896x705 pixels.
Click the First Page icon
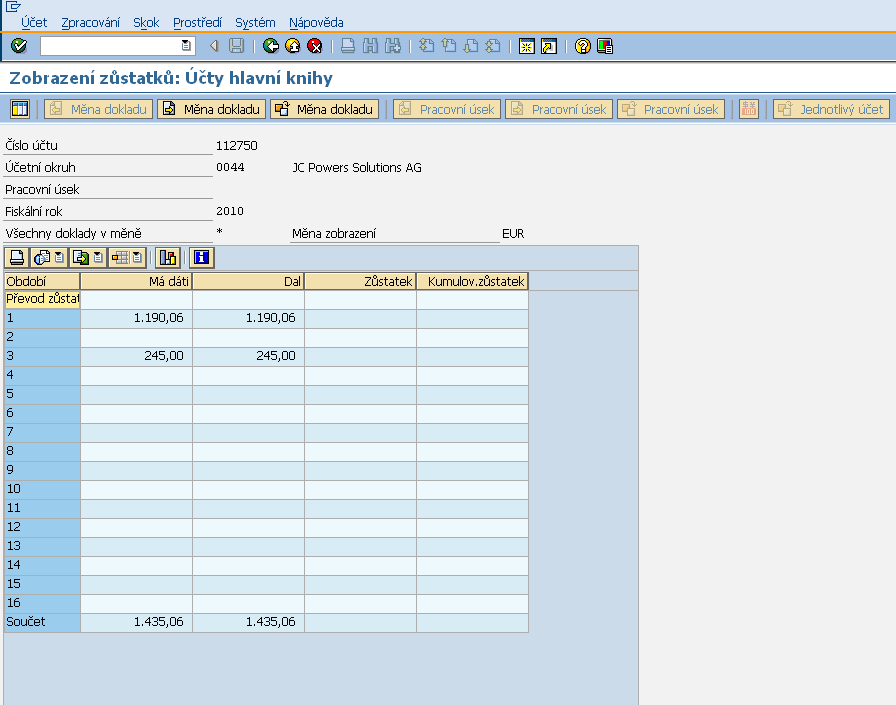pyautogui.click(x=426, y=46)
